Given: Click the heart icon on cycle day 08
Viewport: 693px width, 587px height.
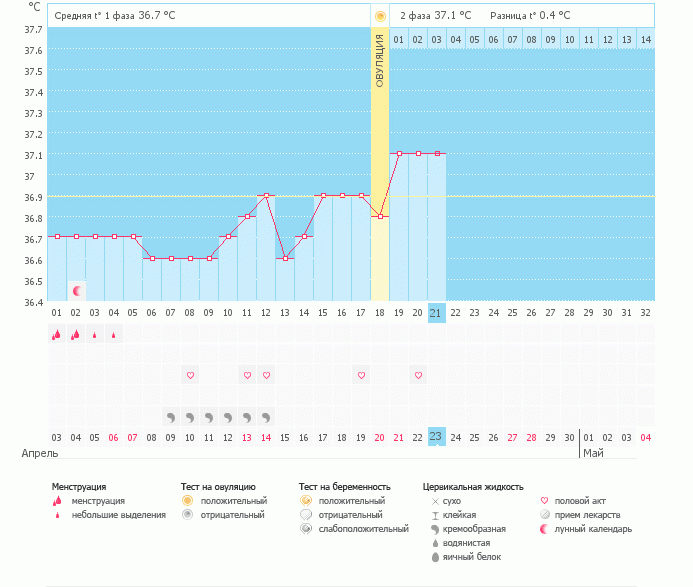Looking at the screenshot, I should 190,375.
